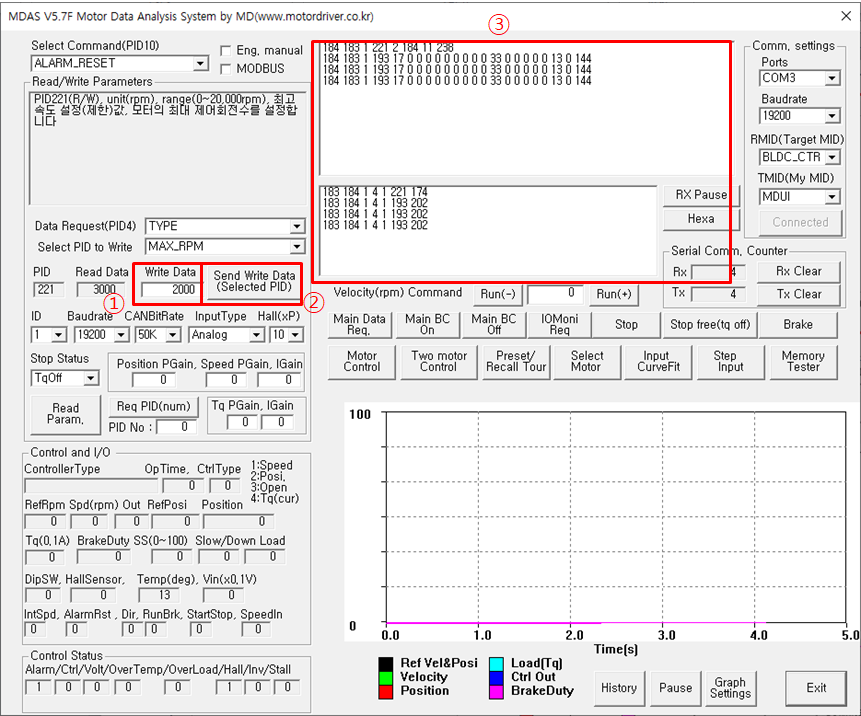Viewport: 861px width, 716px height.
Task: Toggle the MODBUS checkbox
Action: [x=225, y=69]
